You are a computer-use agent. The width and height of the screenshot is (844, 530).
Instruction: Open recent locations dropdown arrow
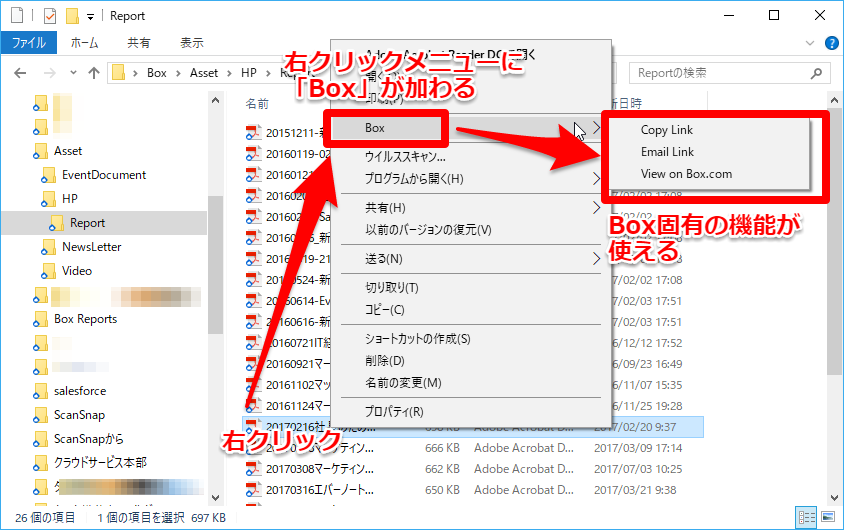73,72
